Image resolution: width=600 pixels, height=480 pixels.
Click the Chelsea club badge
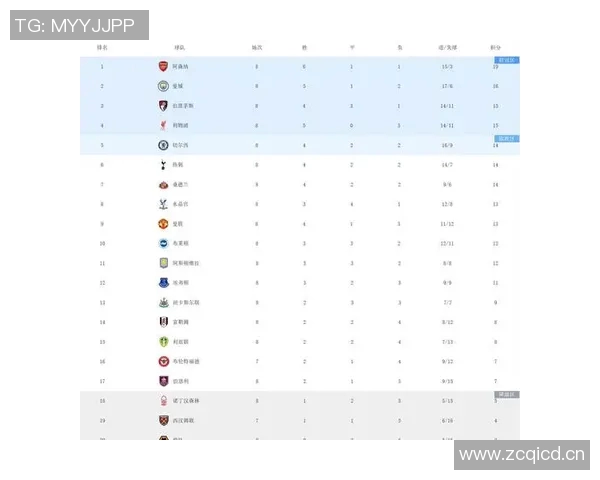click(163, 145)
